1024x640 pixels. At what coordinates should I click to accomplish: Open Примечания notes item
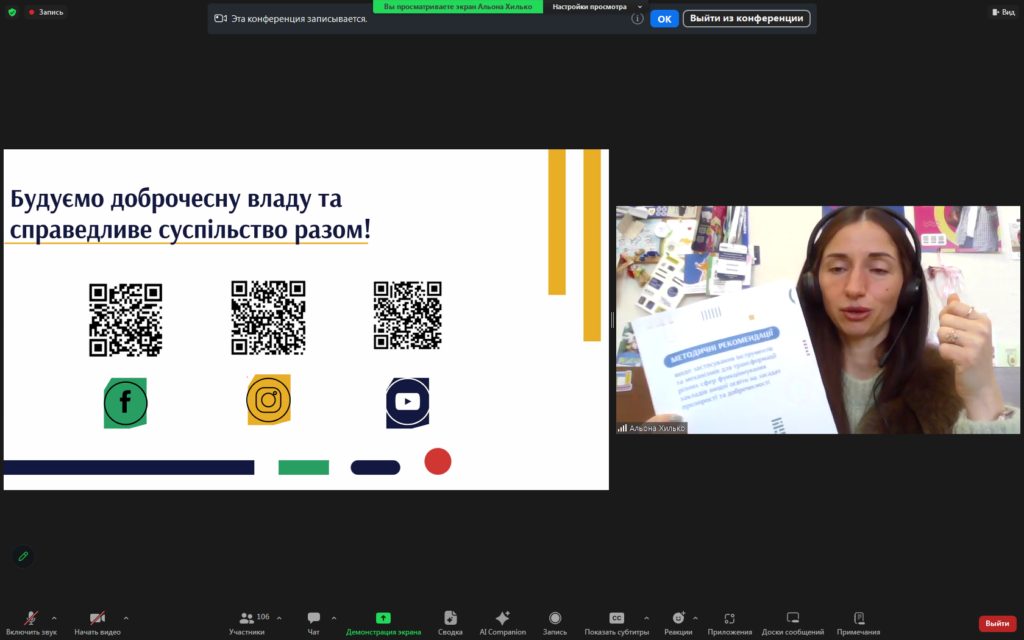click(858, 619)
